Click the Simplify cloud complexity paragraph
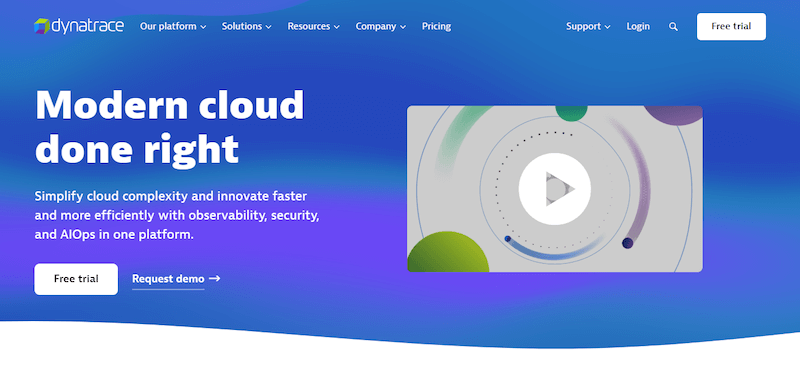Image resolution: width=800 pixels, height=369 pixels. tap(177, 216)
